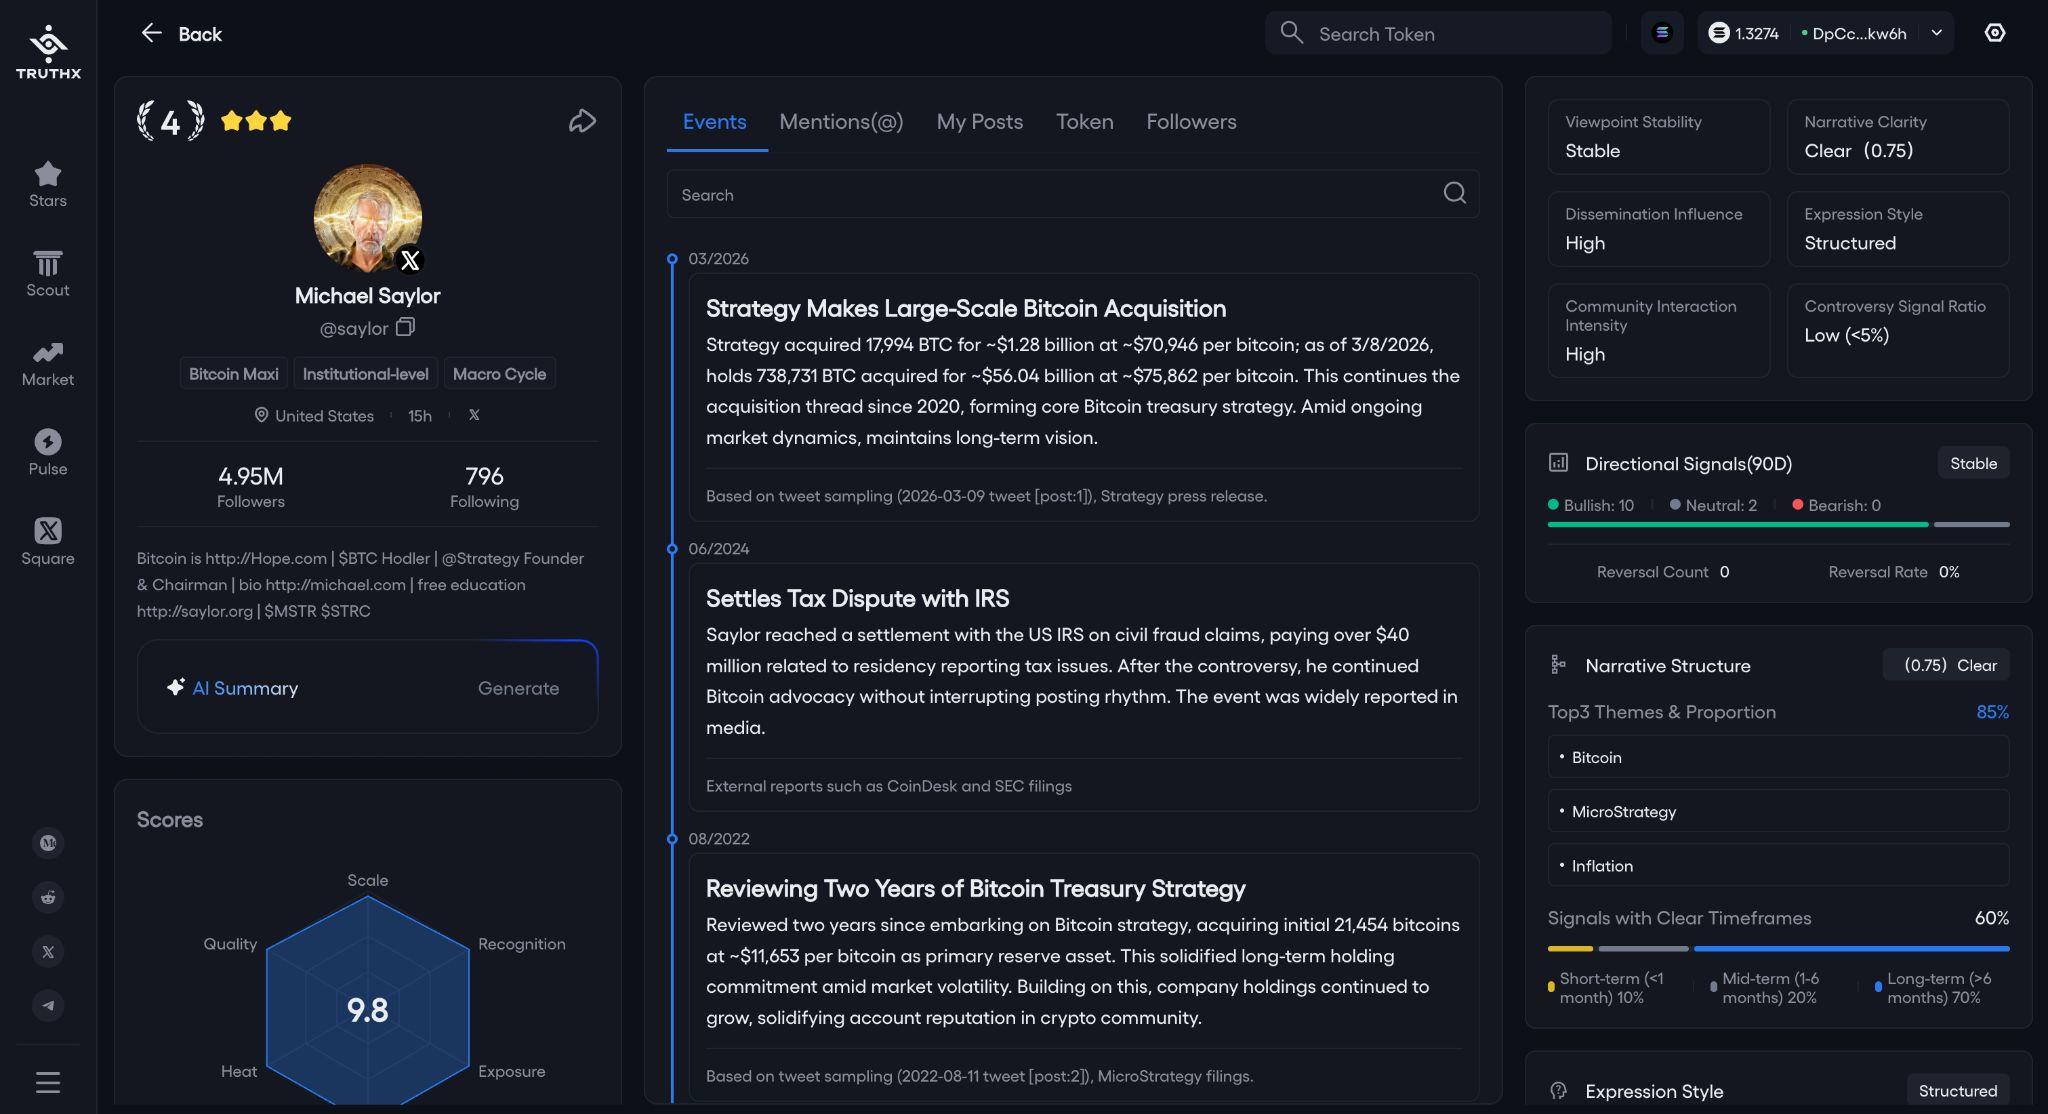2048x1114 pixels.
Task: Open the Stars section in sidebar
Action: click(x=47, y=185)
